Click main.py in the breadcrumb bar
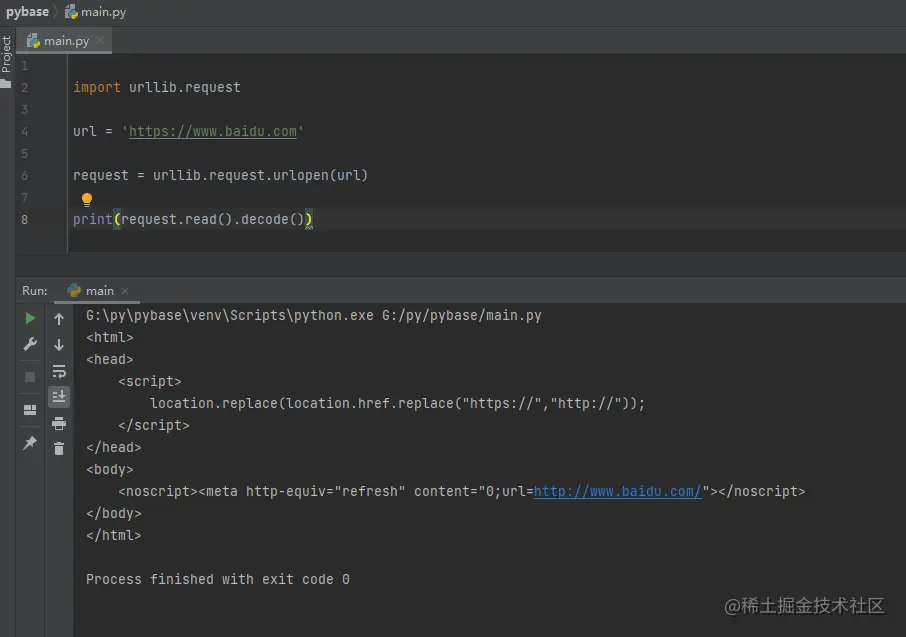 pyautogui.click(x=96, y=12)
